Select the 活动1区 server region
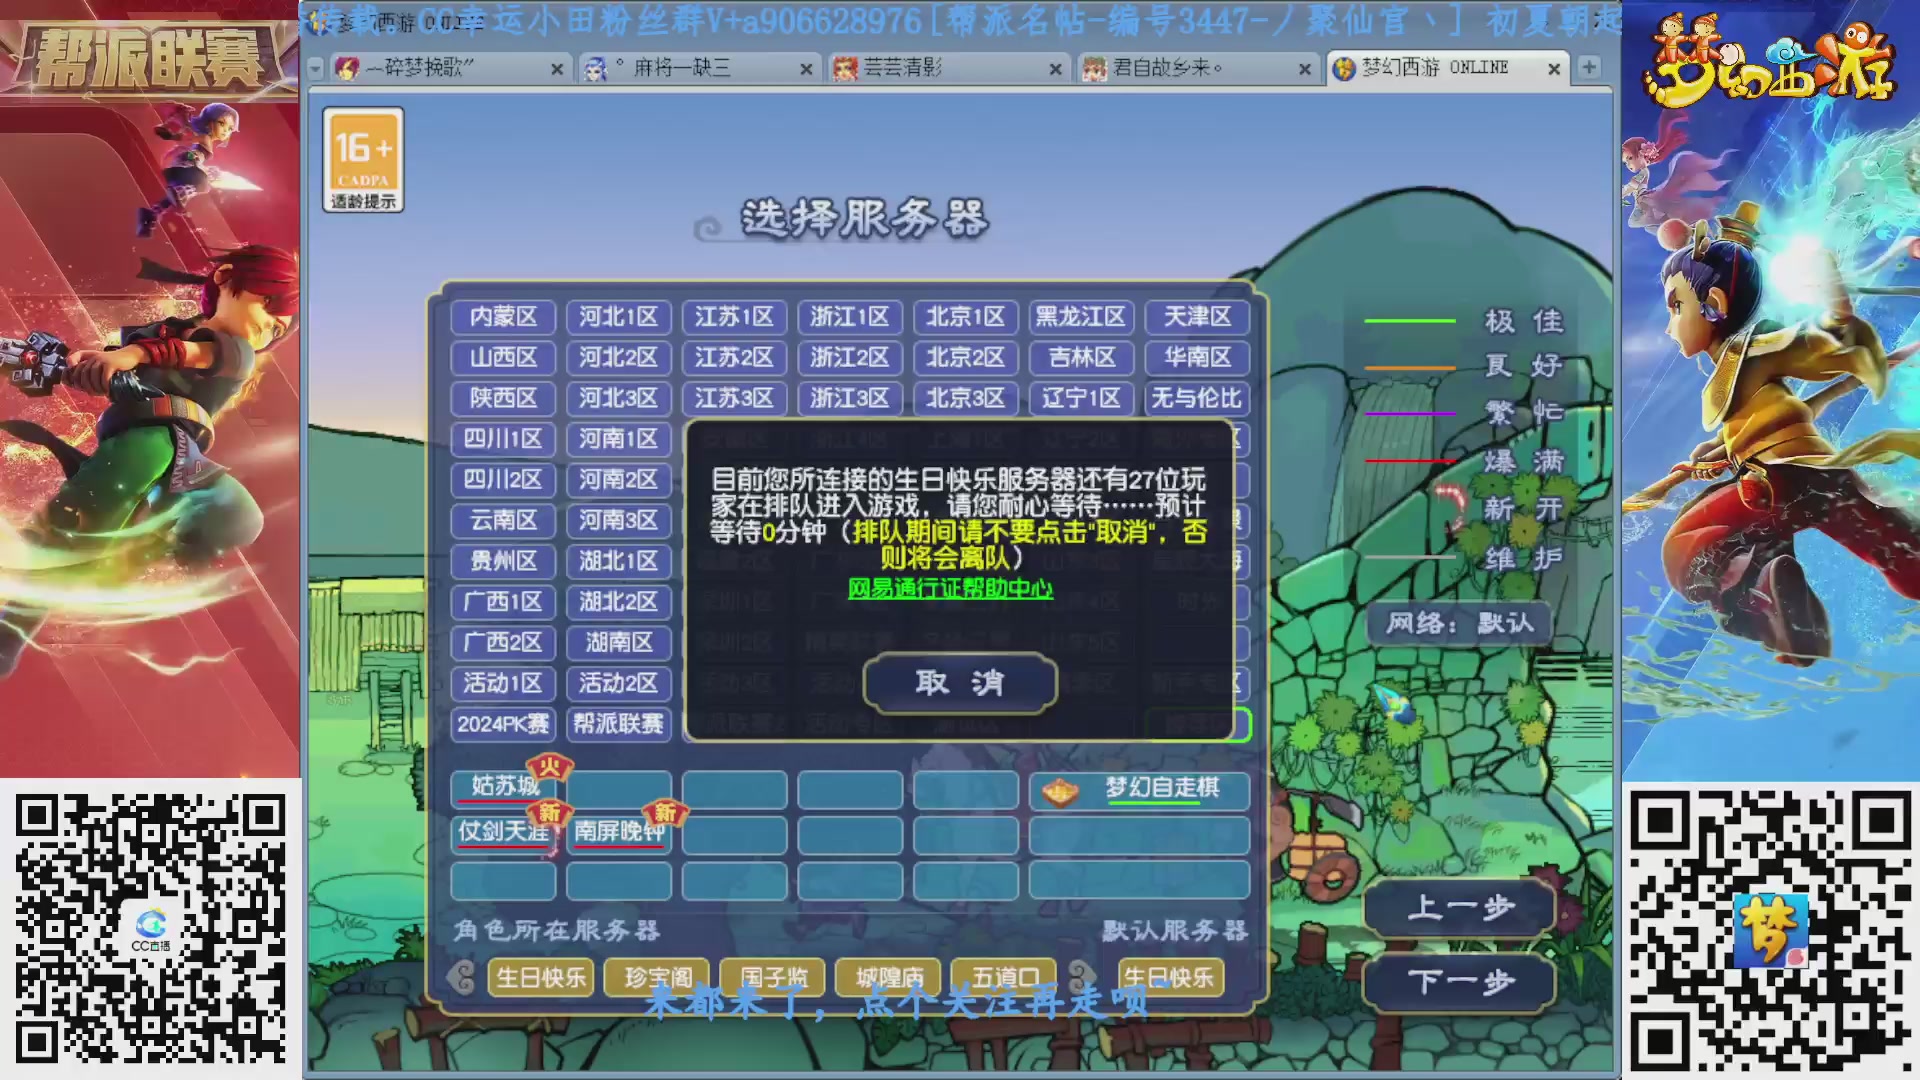The image size is (1920, 1080). [503, 684]
